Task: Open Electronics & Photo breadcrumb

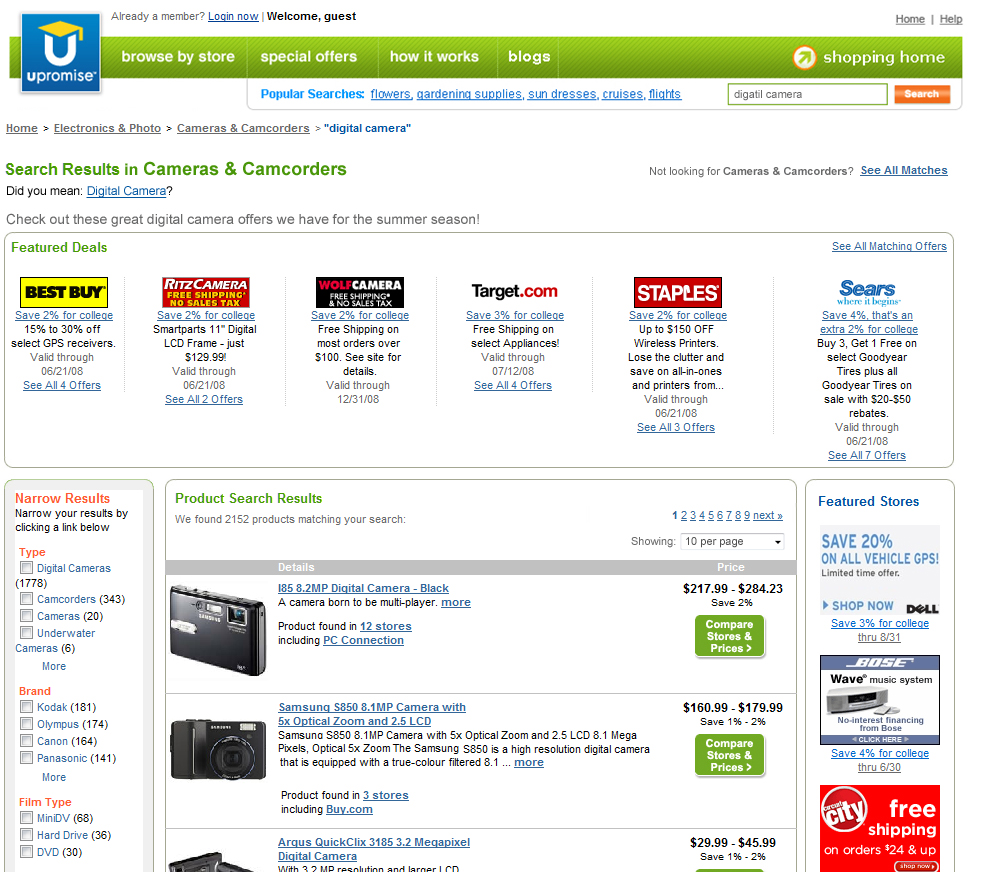Action: click(x=107, y=128)
